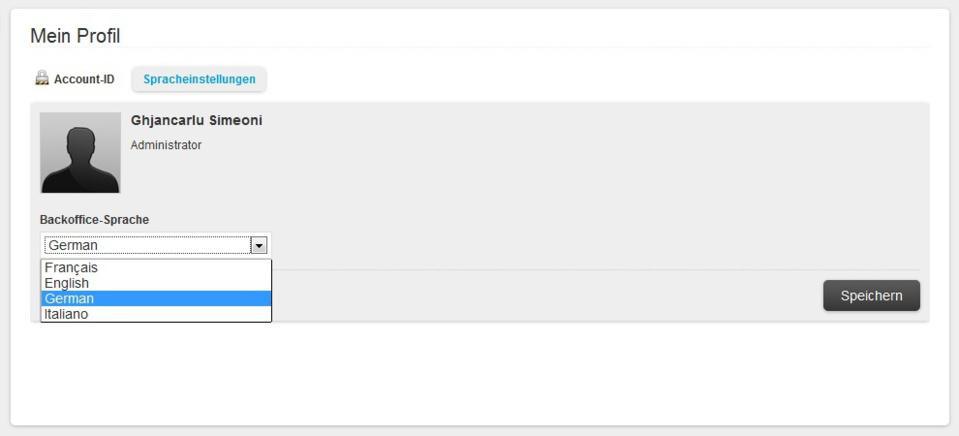The height and width of the screenshot is (436, 959).
Task: Click the language combo box showing German
Action: (x=155, y=245)
